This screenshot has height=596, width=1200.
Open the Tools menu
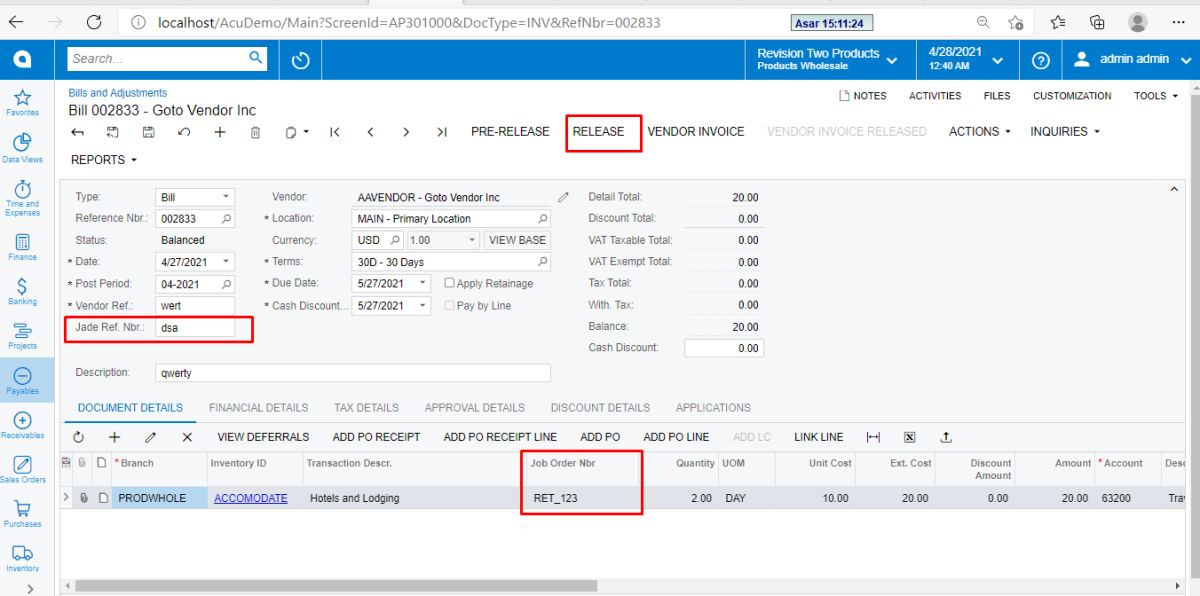[1156, 96]
